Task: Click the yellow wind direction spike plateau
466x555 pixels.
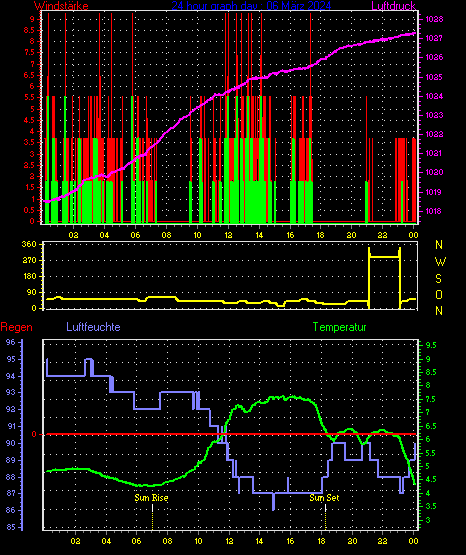Action: coord(384,257)
